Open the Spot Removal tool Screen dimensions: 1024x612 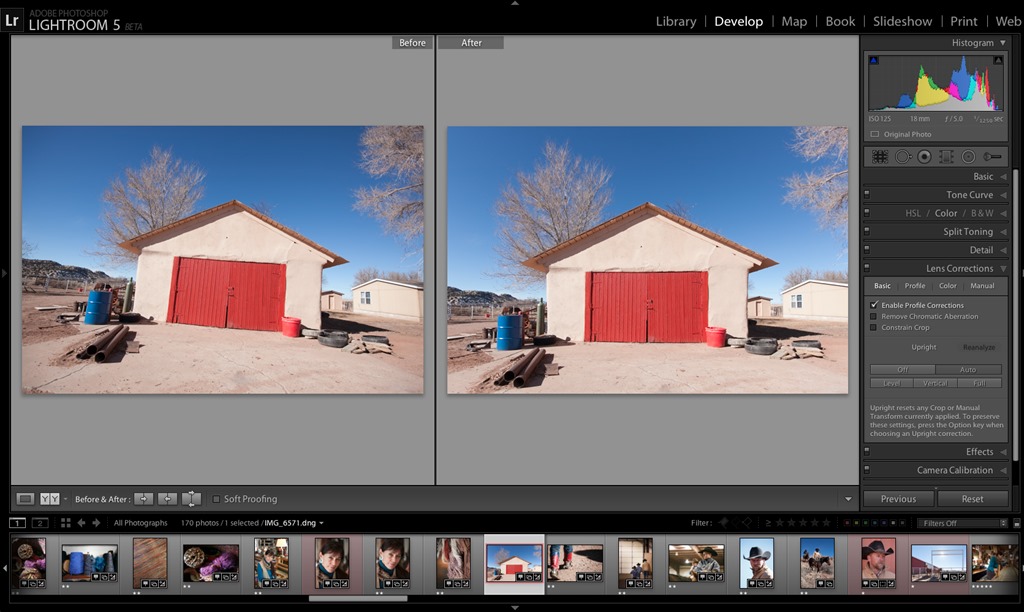[903, 156]
